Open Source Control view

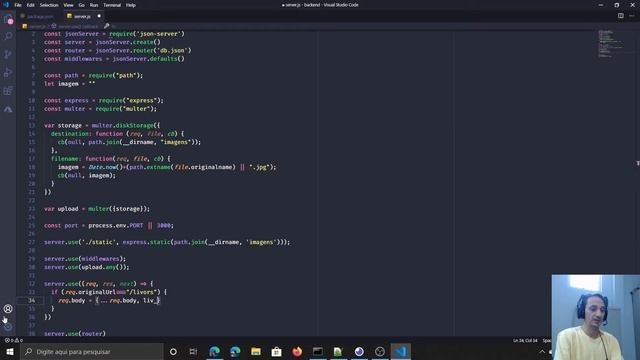(8, 54)
